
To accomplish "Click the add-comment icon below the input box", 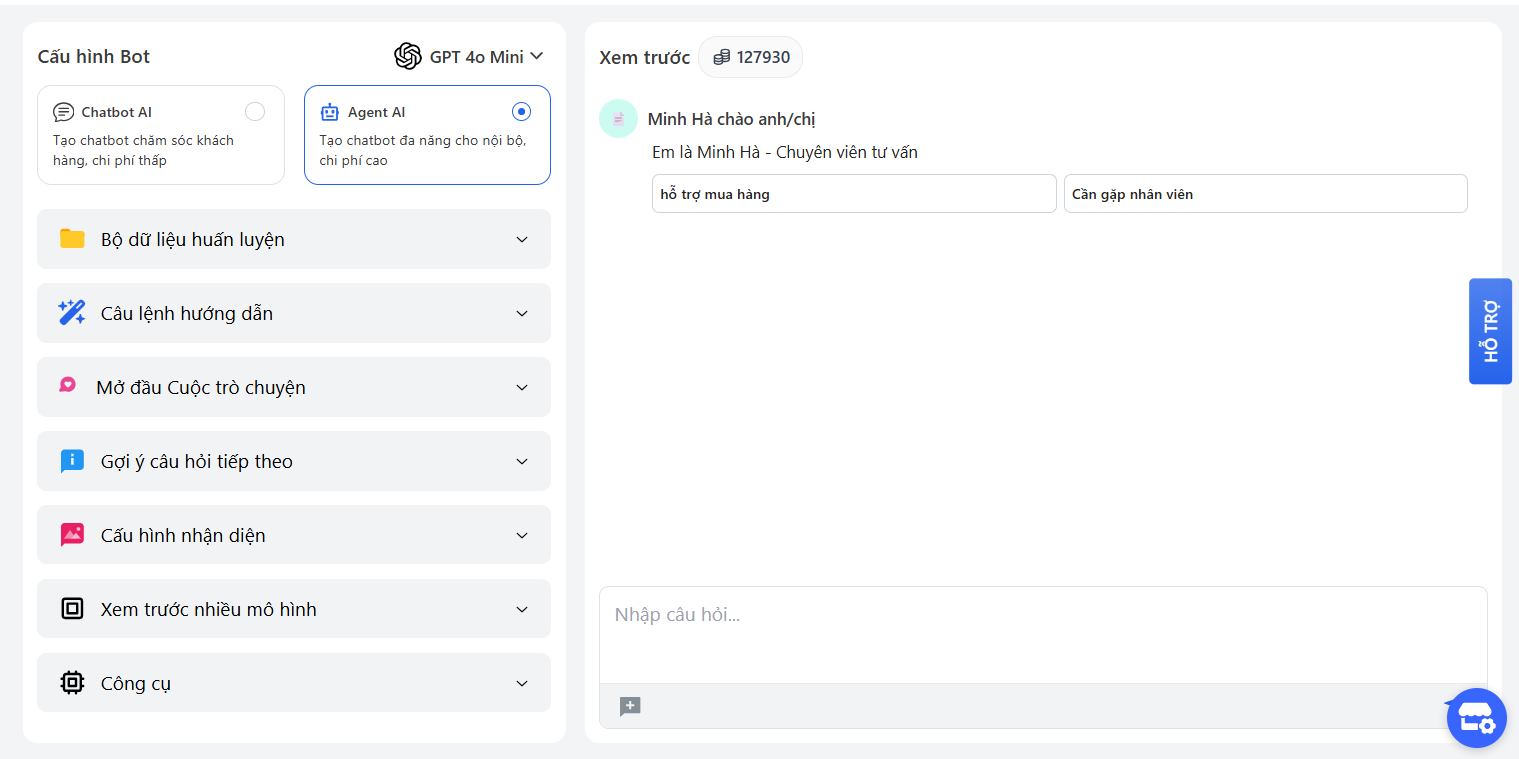I will click(630, 707).
